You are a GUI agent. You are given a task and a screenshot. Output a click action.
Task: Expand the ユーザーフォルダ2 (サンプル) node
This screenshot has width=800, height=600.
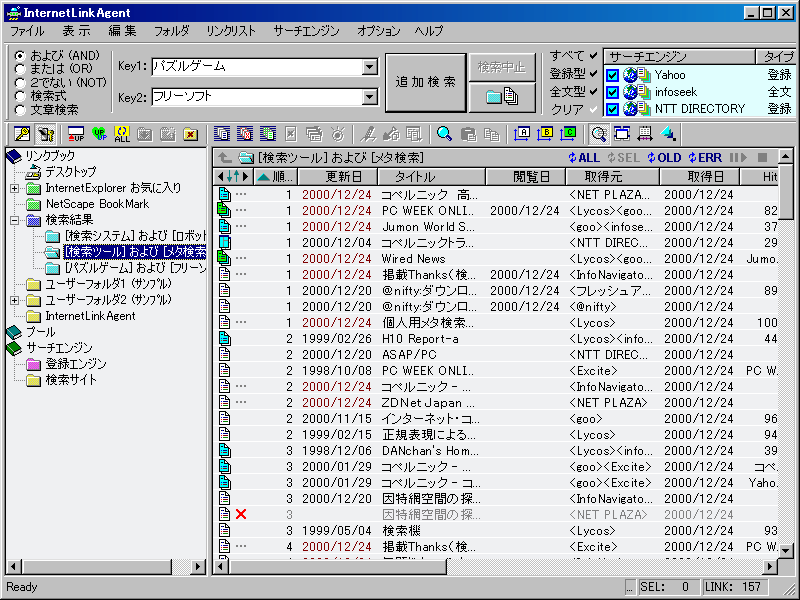point(15,300)
